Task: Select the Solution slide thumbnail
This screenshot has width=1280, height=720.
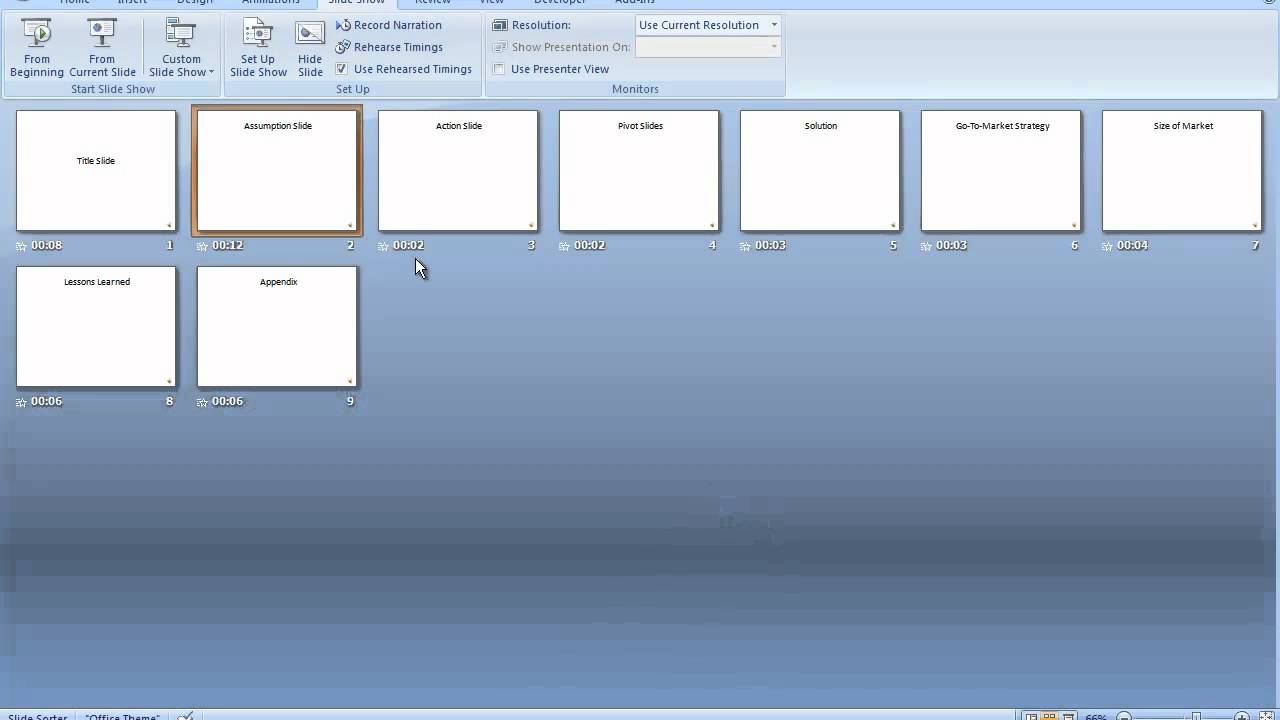Action: [820, 170]
